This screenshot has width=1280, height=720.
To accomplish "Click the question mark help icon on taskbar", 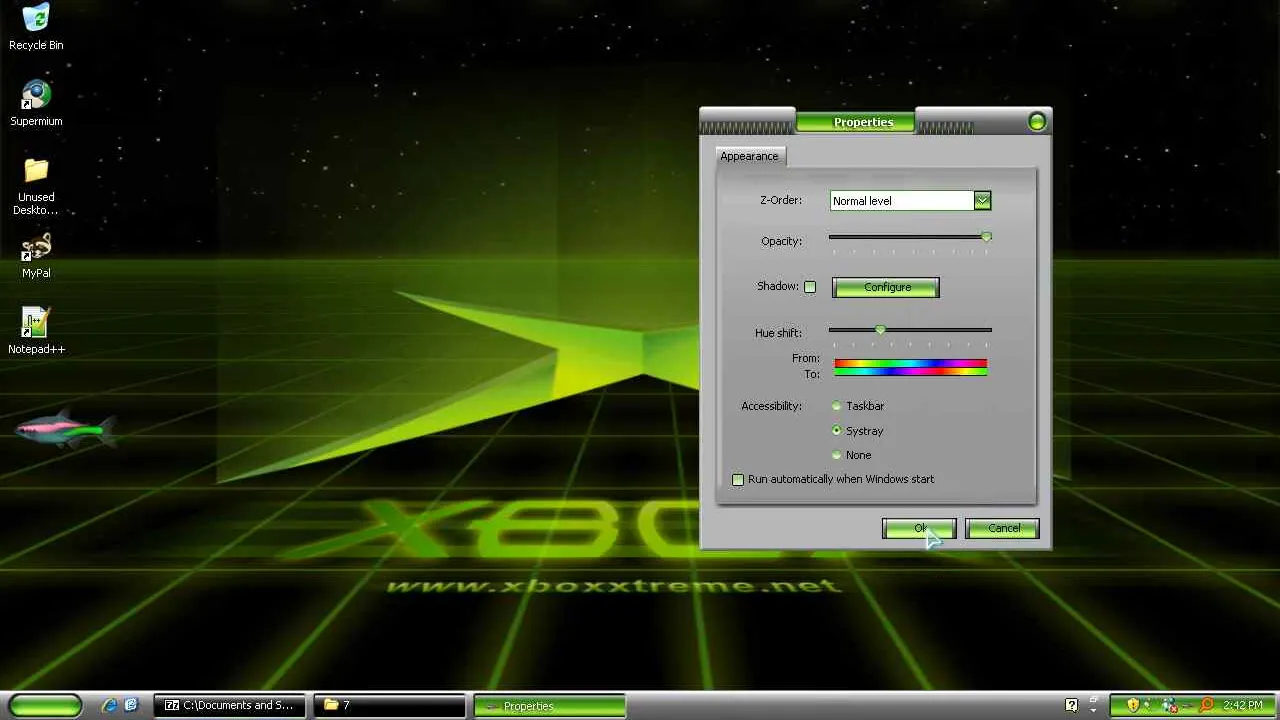I will tap(1072, 705).
